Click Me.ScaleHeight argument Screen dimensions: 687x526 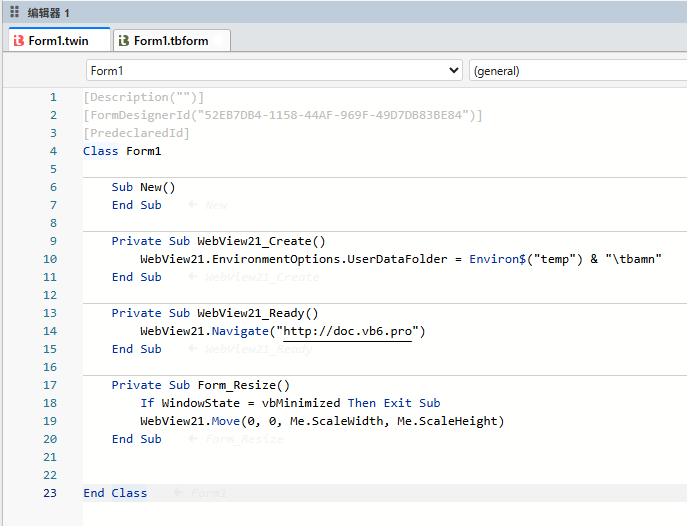447,421
